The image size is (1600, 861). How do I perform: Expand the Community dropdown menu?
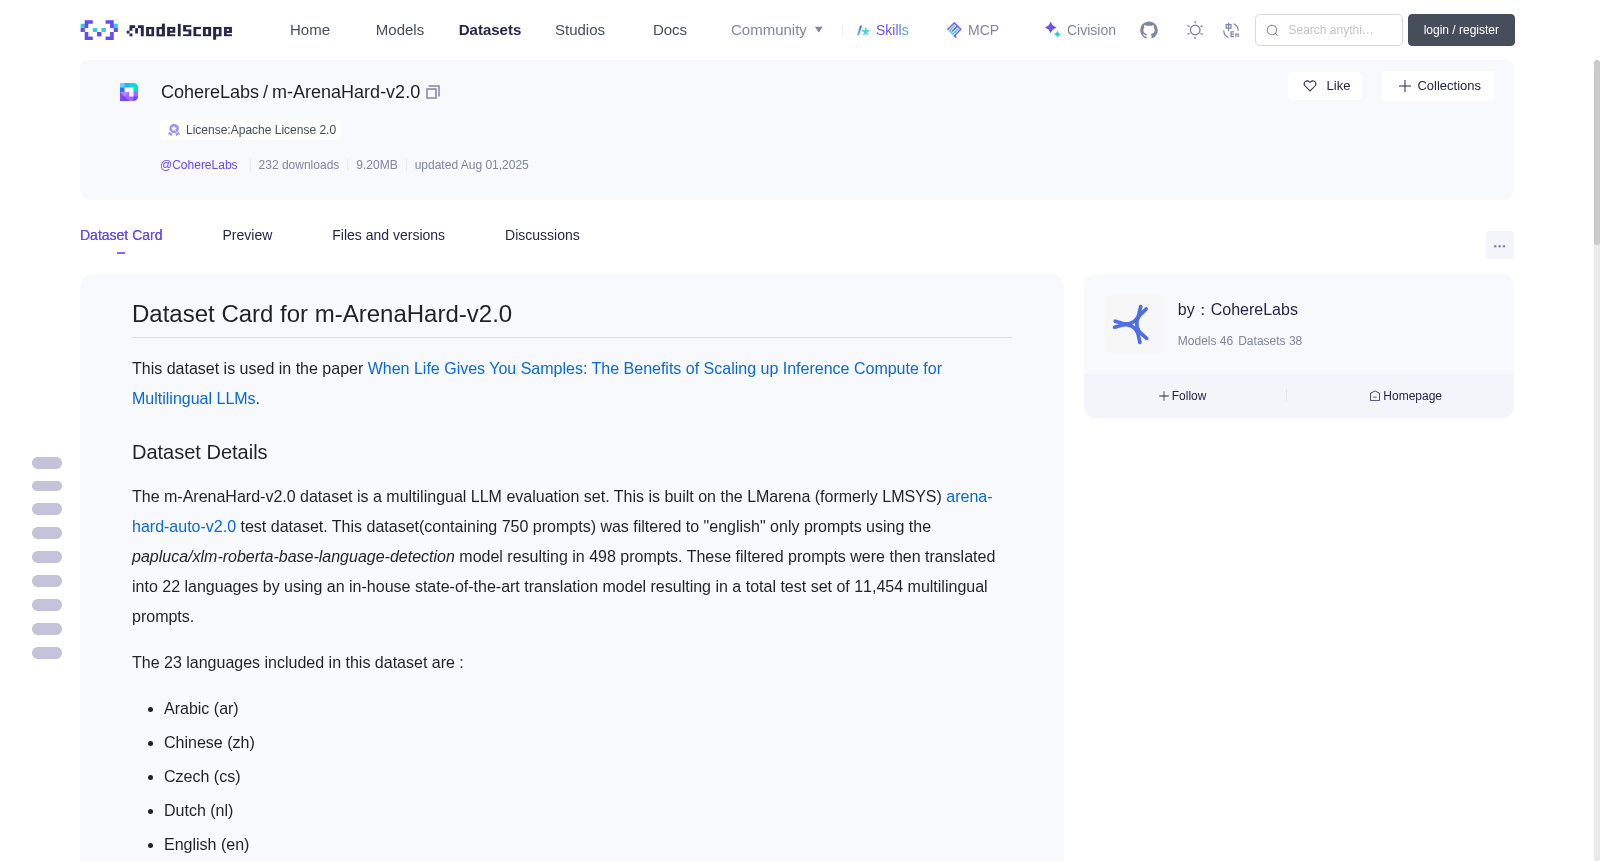coord(777,30)
